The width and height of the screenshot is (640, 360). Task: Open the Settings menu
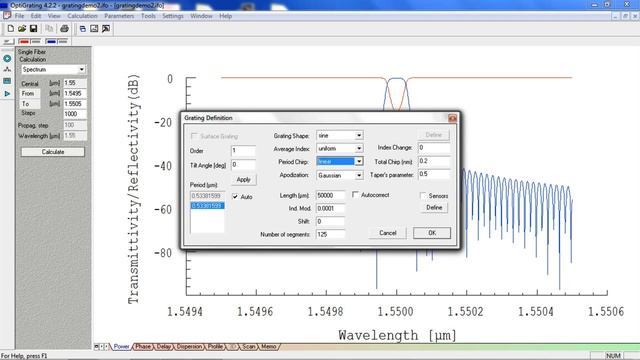pos(173,16)
